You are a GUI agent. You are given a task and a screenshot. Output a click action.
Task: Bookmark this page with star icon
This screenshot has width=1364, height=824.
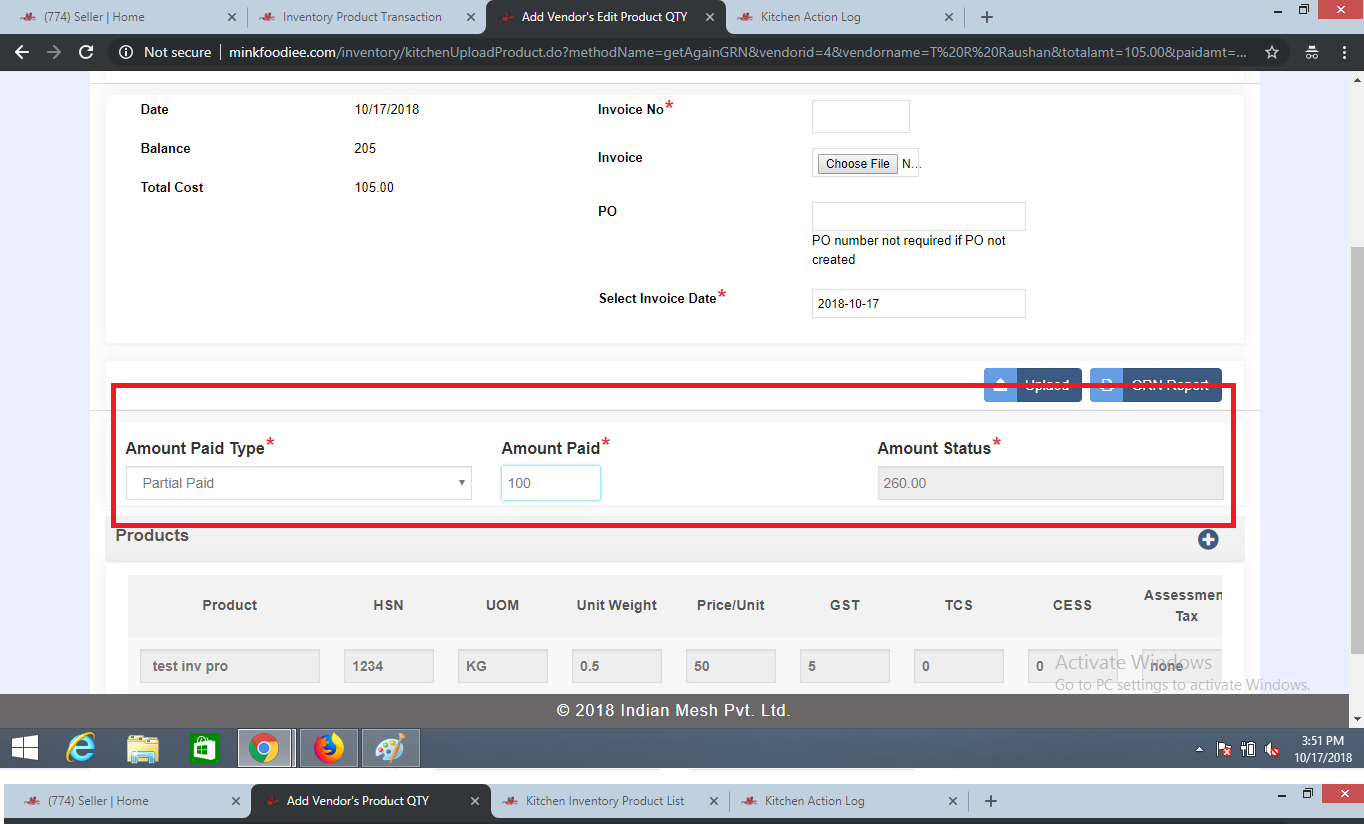tap(1272, 52)
